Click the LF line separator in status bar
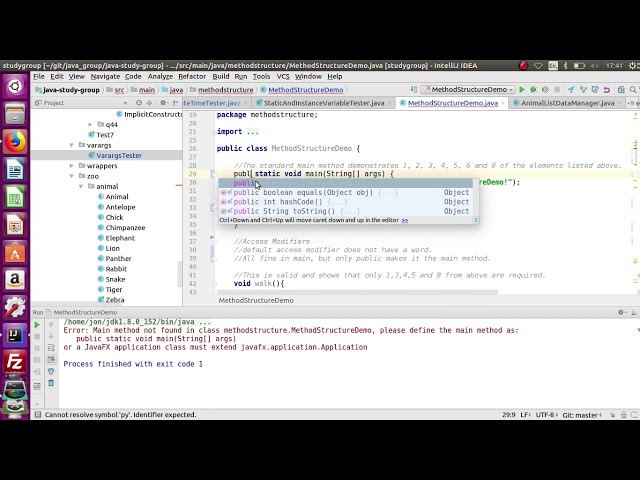The height and width of the screenshot is (480, 640). pyautogui.click(x=525, y=415)
